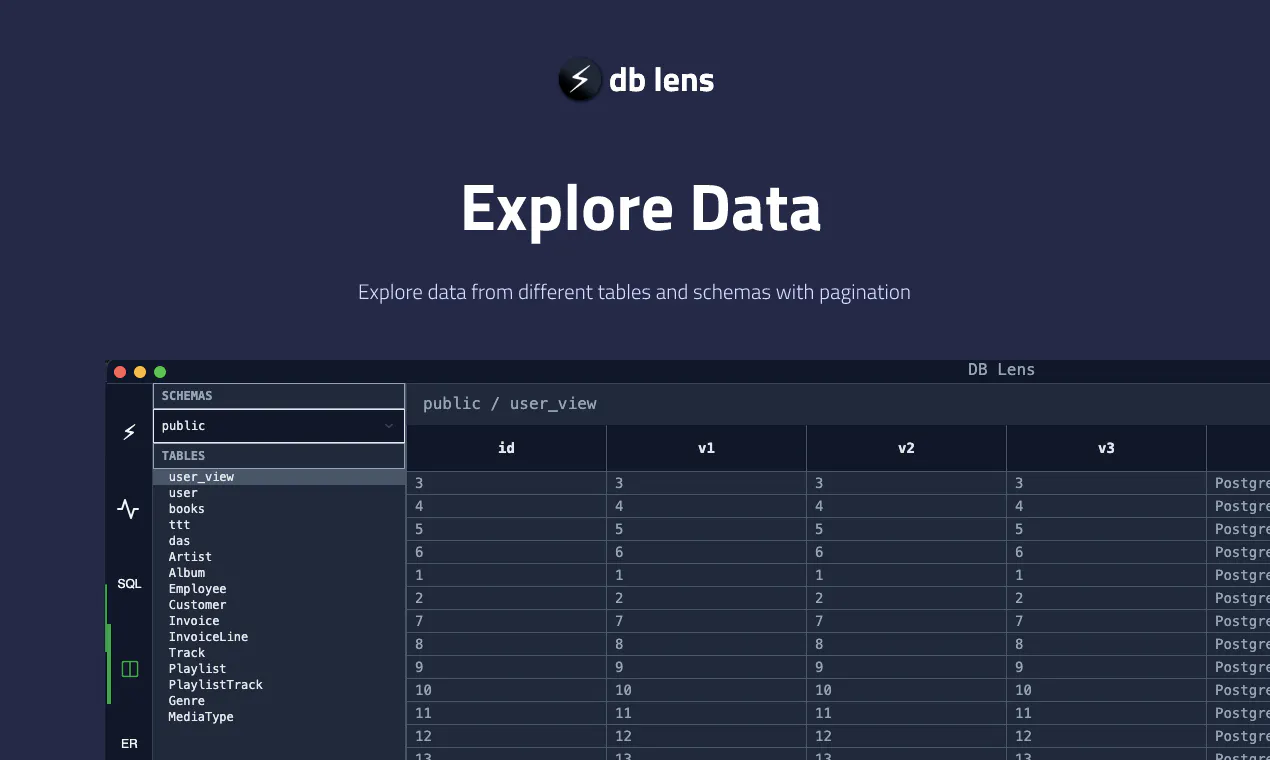This screenshot has width=1270, height=760.
Task: Open the activity monitor pulse icon
Action: [128, 508]
